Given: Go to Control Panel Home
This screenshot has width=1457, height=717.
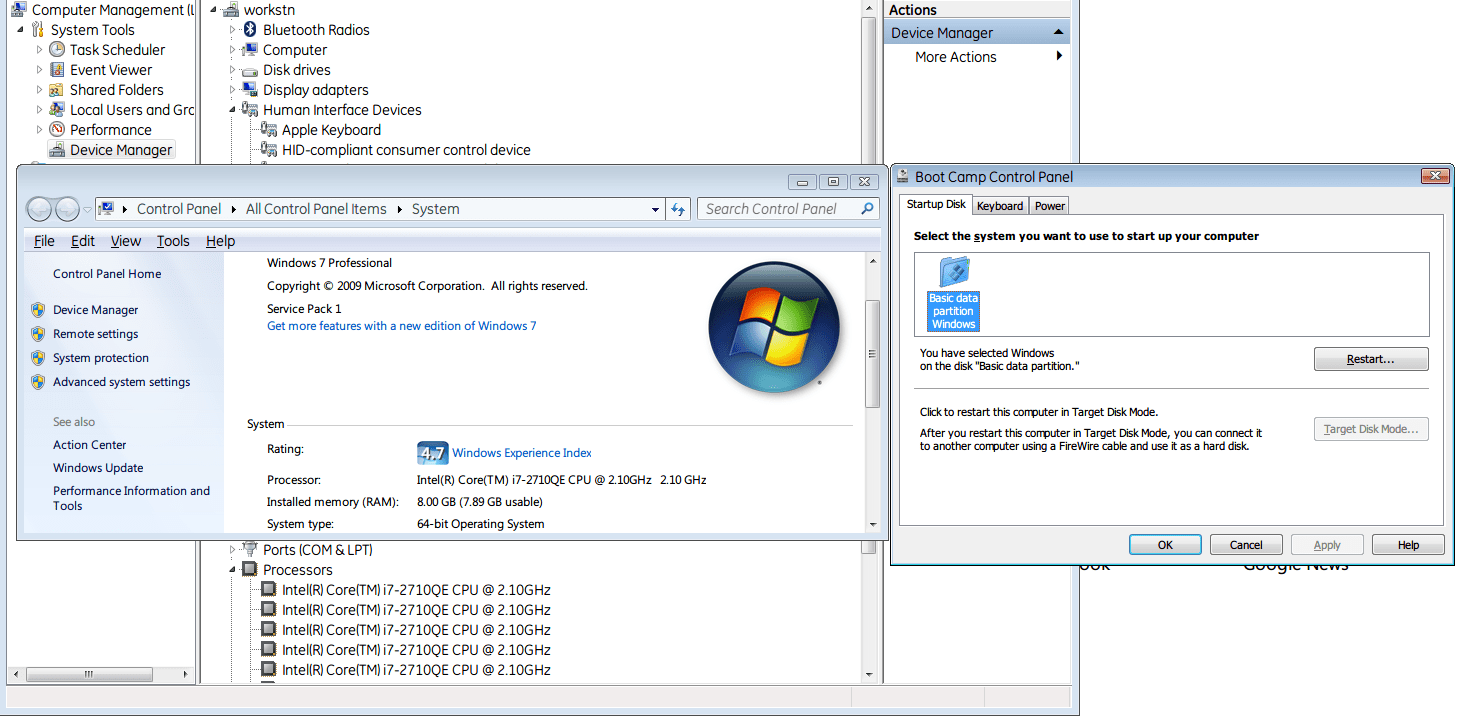Looking at the screenshot, I should 107,274.
